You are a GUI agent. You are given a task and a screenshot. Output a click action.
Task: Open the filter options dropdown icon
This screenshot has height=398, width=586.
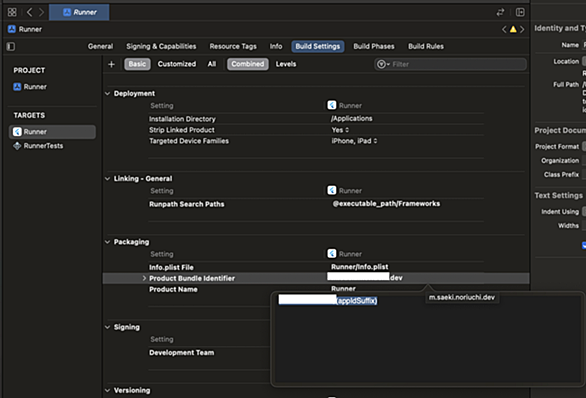(x=383, y=64)
